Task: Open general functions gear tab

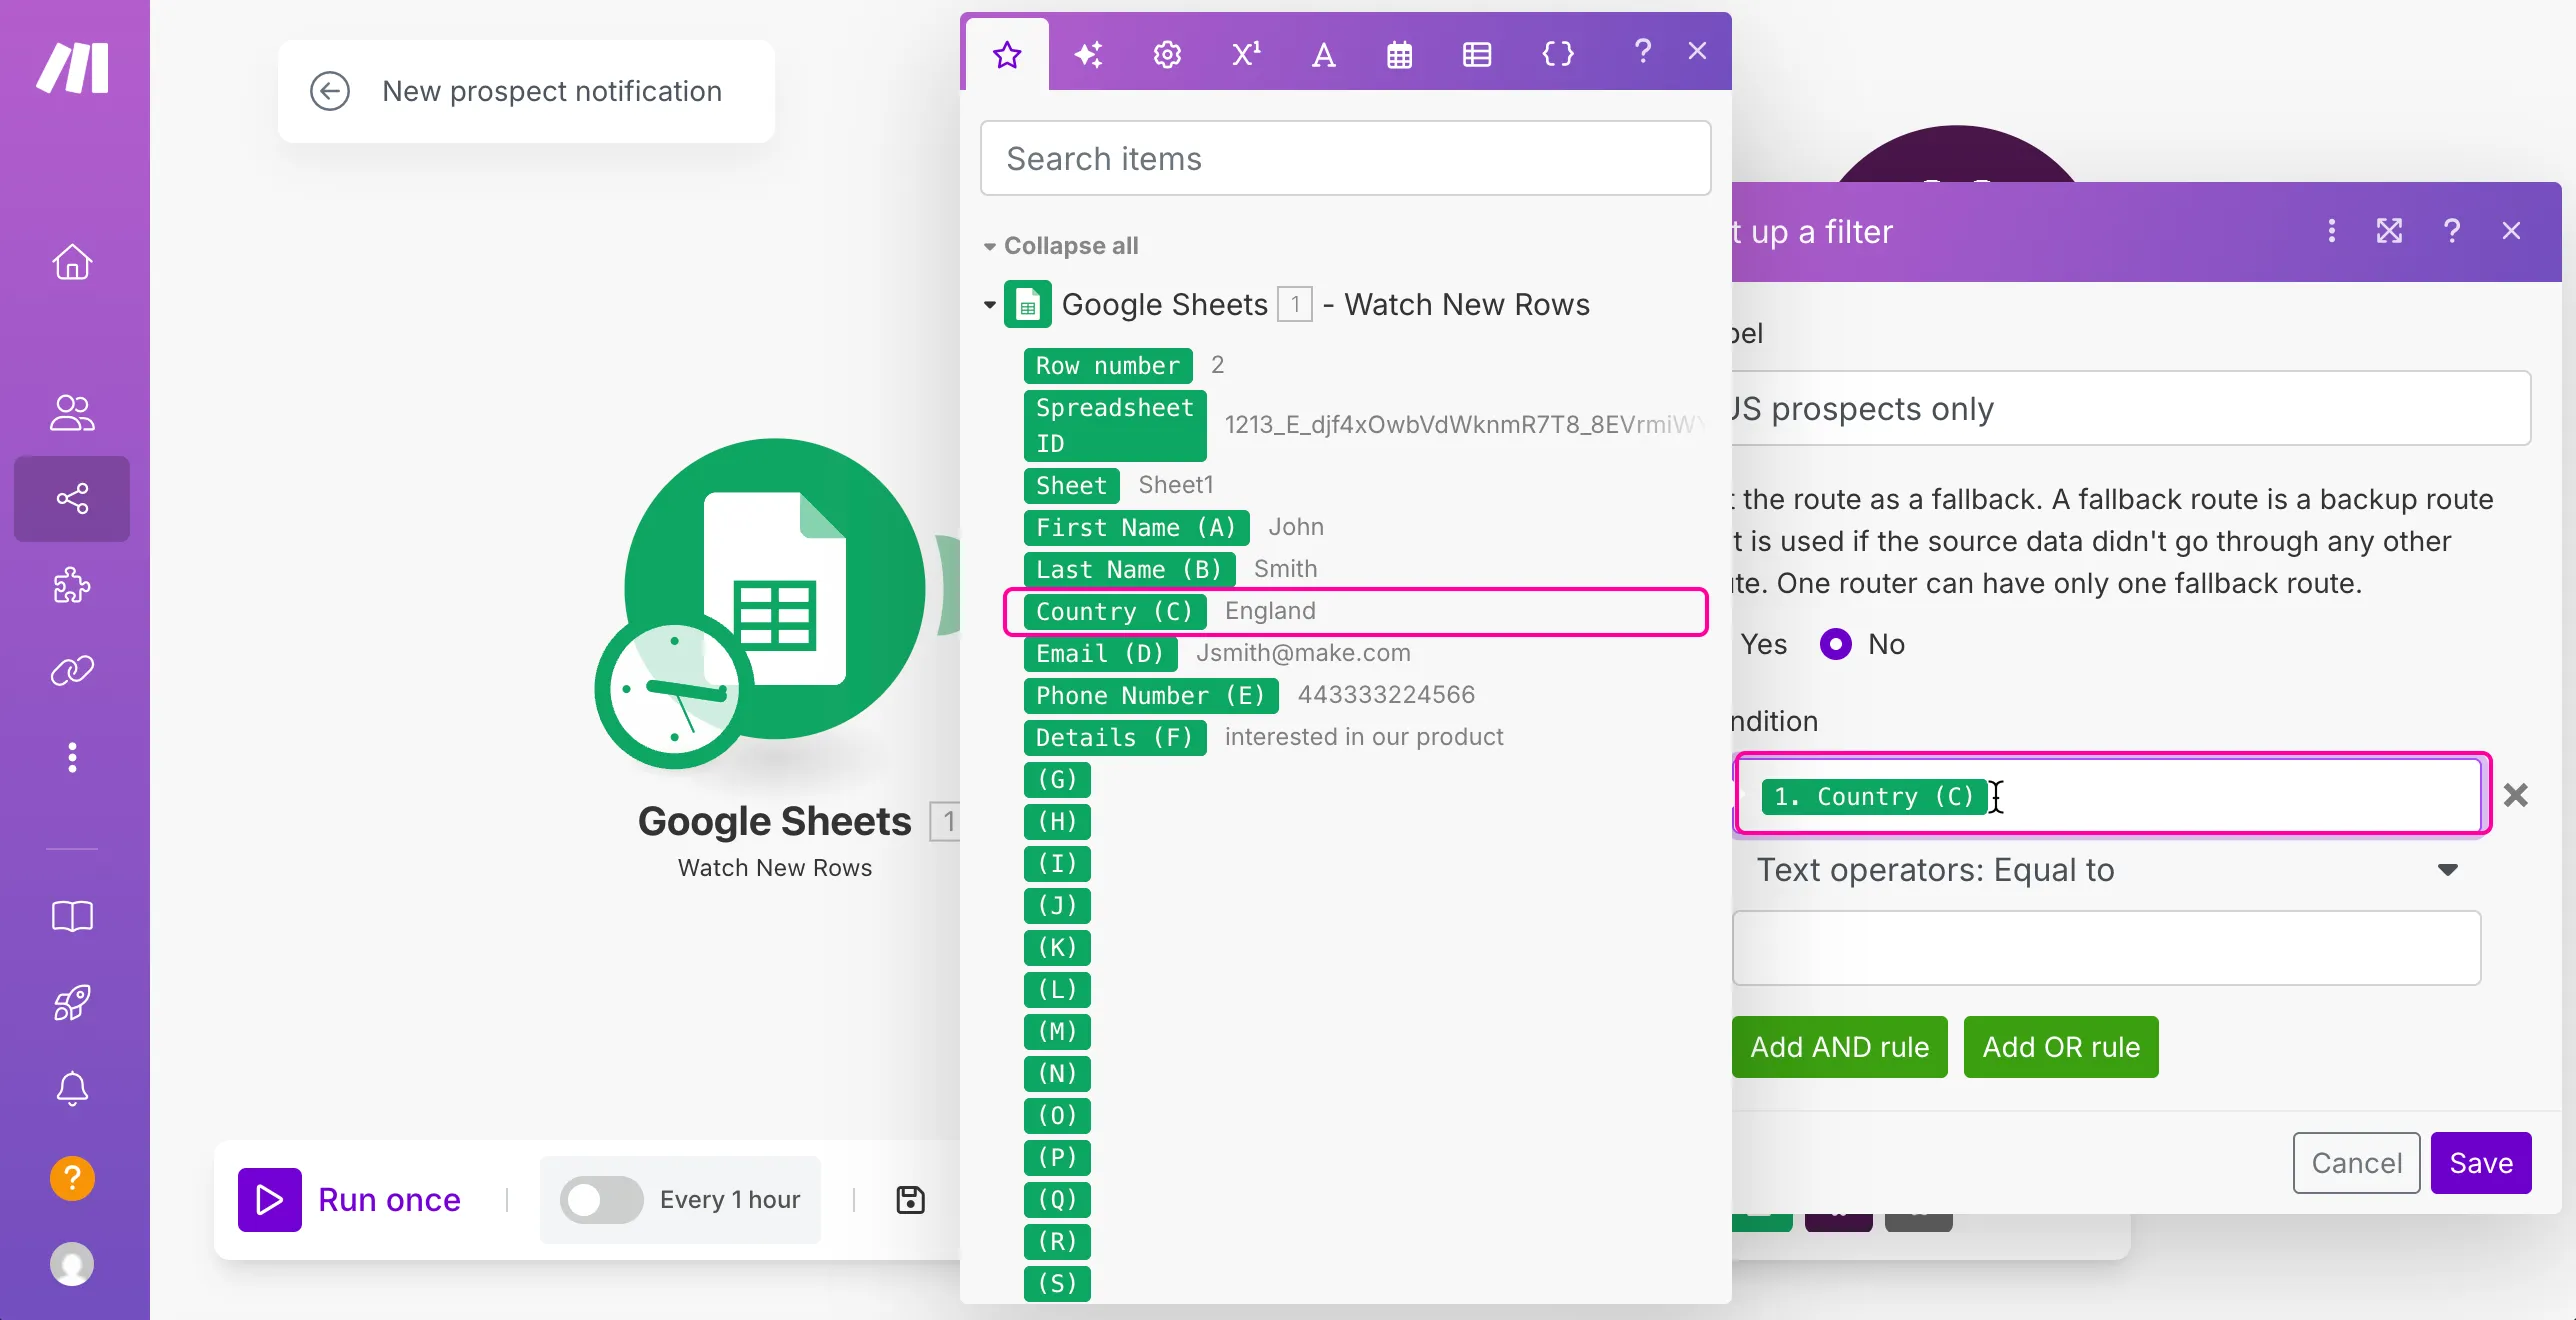Action: (1167, 54)
